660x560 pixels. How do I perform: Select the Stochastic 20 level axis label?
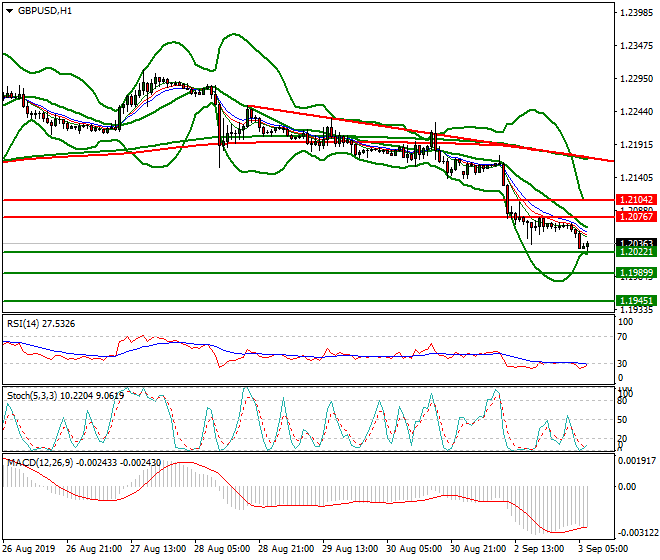tap(622, 439)
